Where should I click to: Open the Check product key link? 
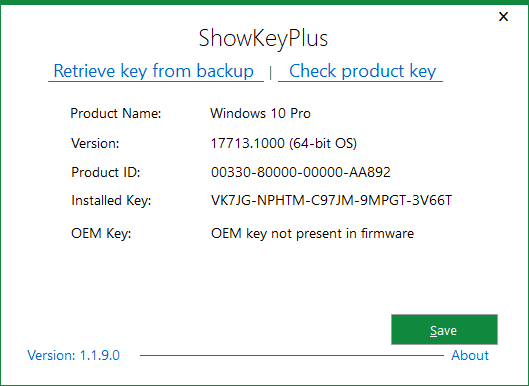[x=363, y=71]
